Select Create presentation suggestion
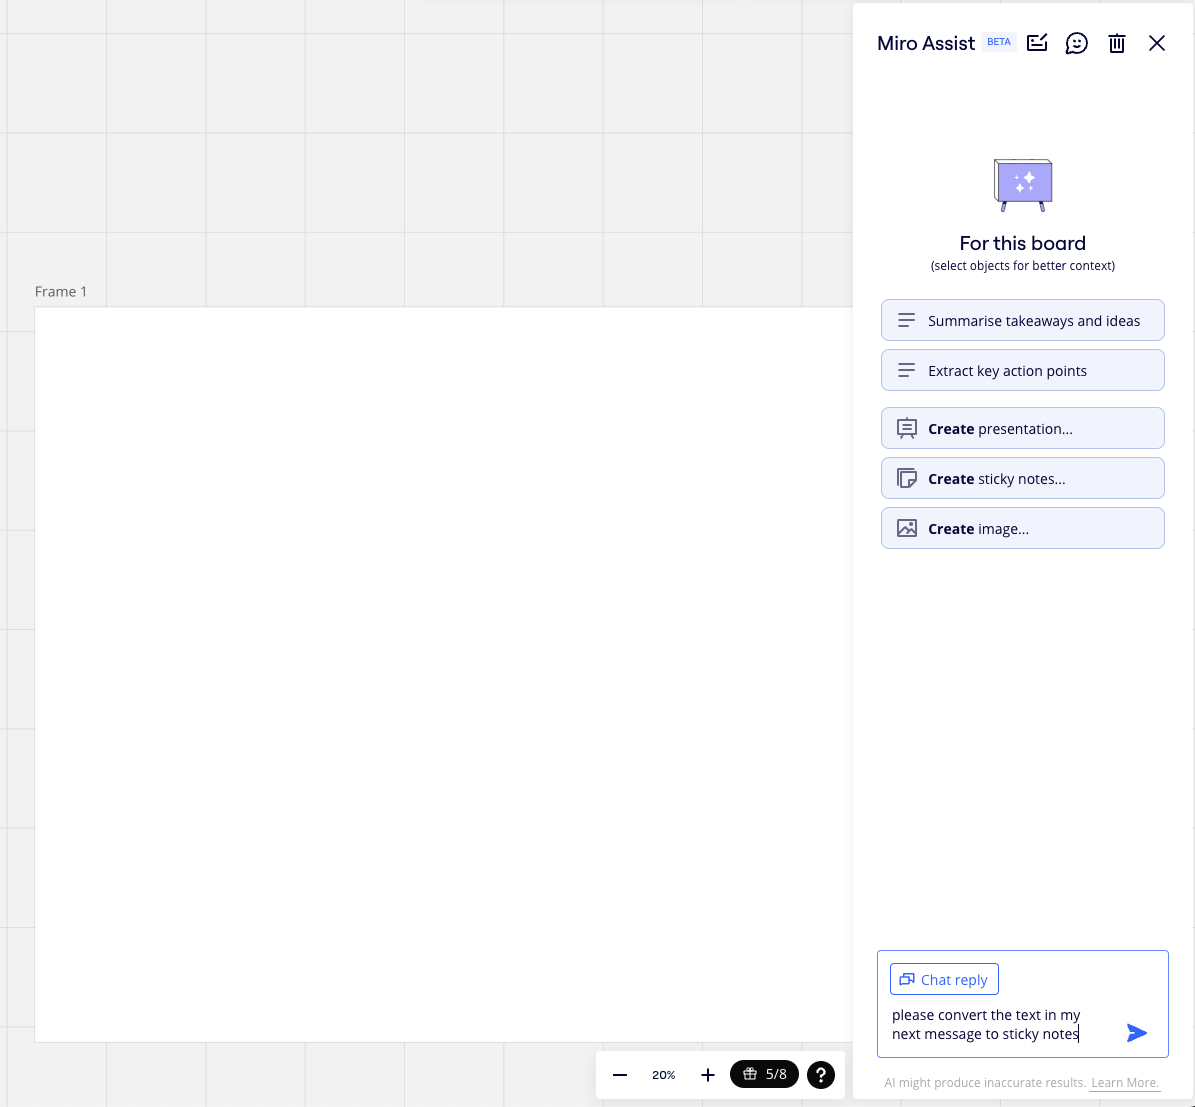Screen dimensions: 1195x1107 pos(1022,428)
